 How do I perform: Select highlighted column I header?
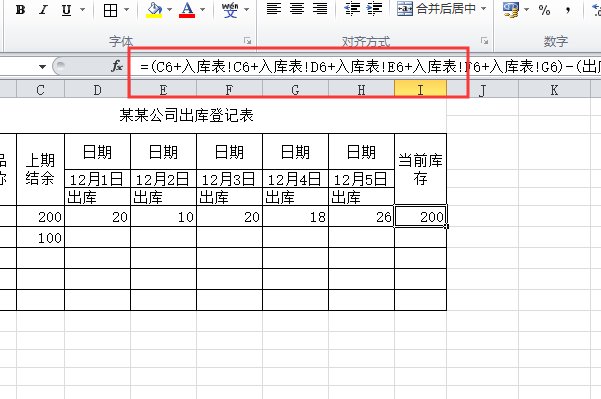click(420, 90)
